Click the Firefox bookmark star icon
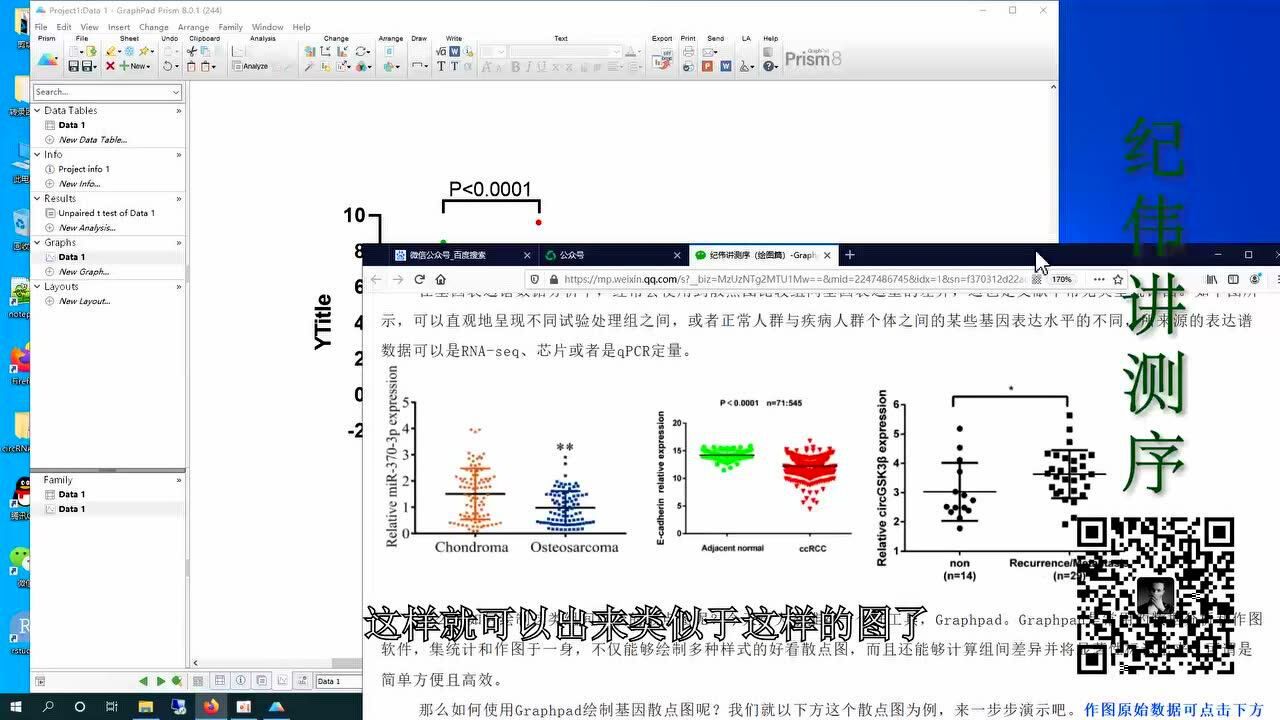The image size is (1280, 720). tap(1118, 280)
